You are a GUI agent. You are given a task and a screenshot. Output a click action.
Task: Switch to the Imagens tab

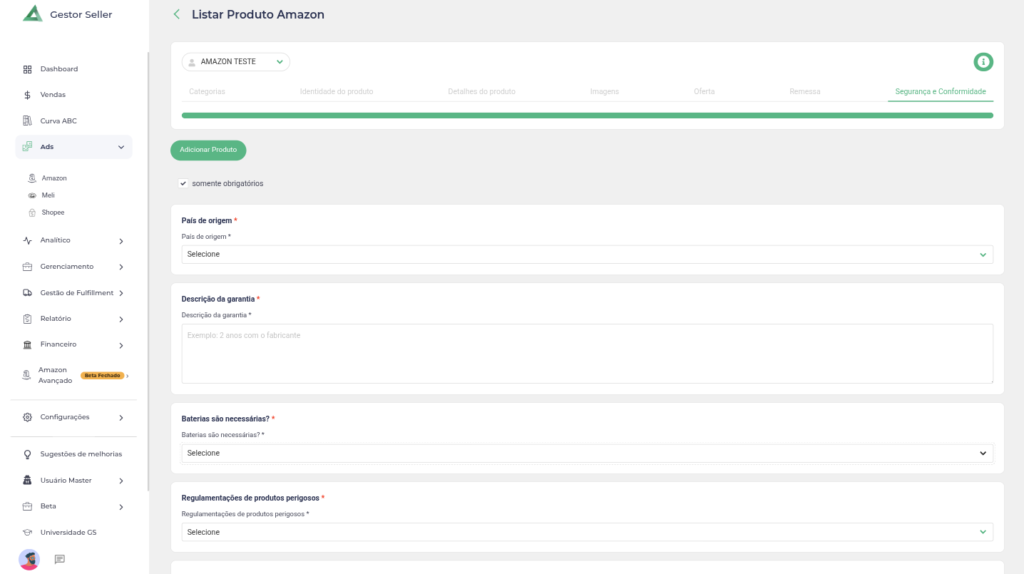pos(604,91)
